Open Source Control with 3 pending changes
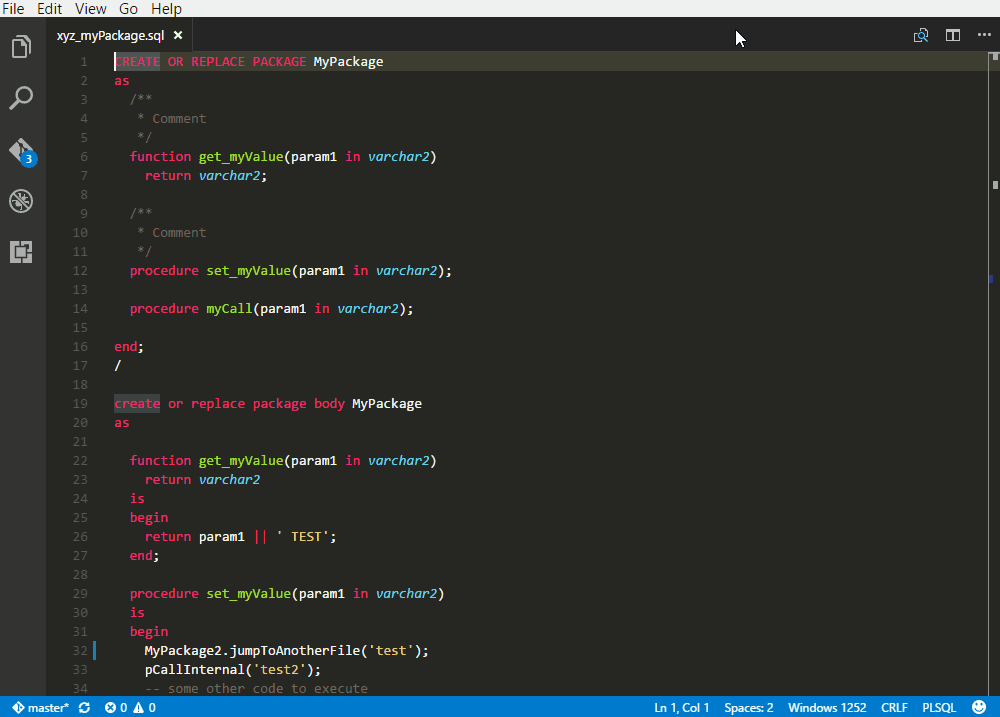 coord(21,150)
